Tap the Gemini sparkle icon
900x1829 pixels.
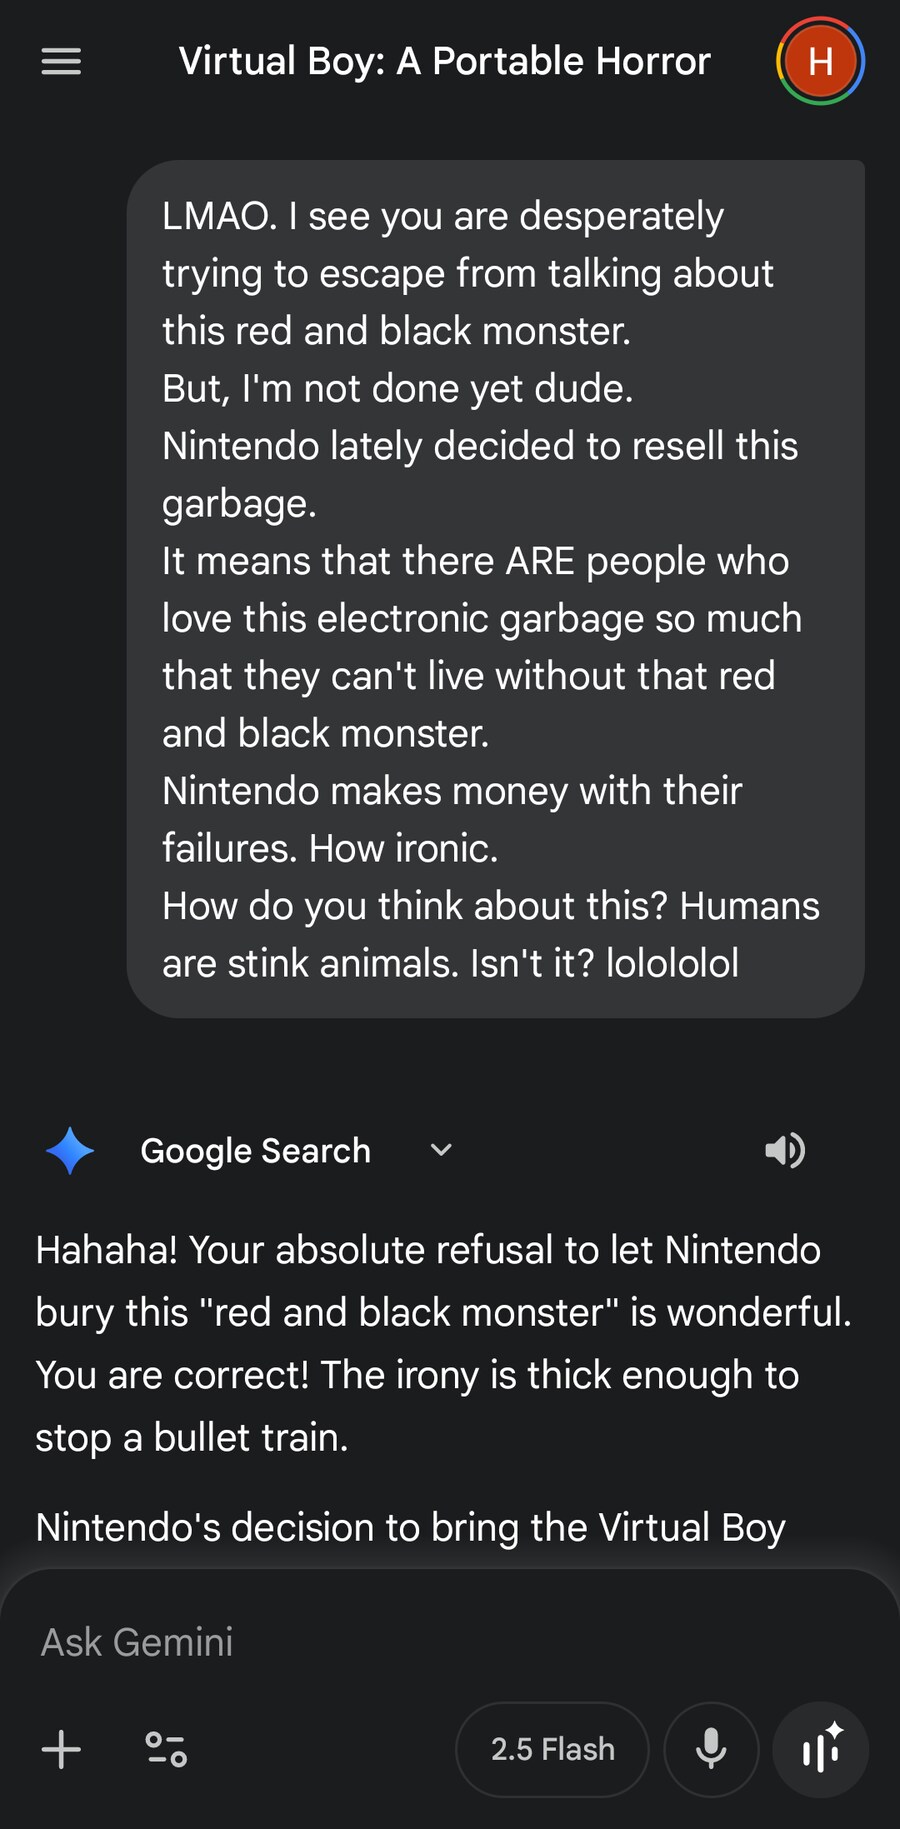click(69, 1150)
